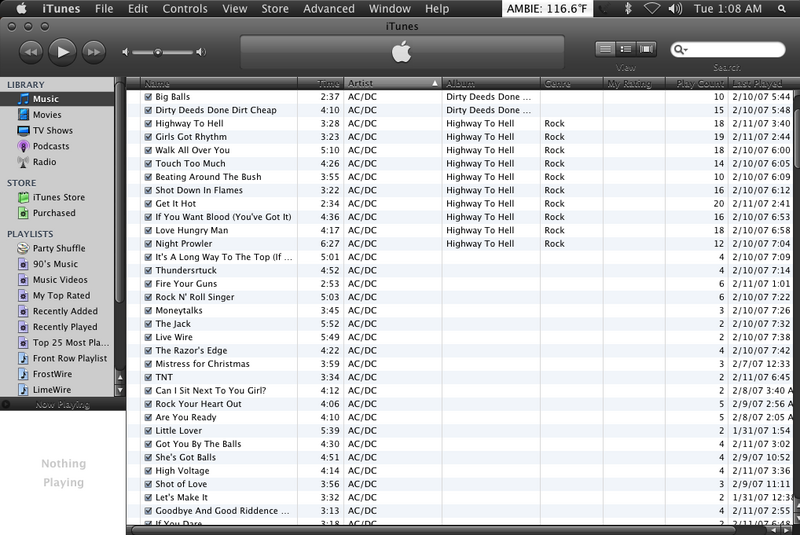Open the Movies library
Image resolution: width=800 pixels, height=535 pixels.
tap(57, 115)
